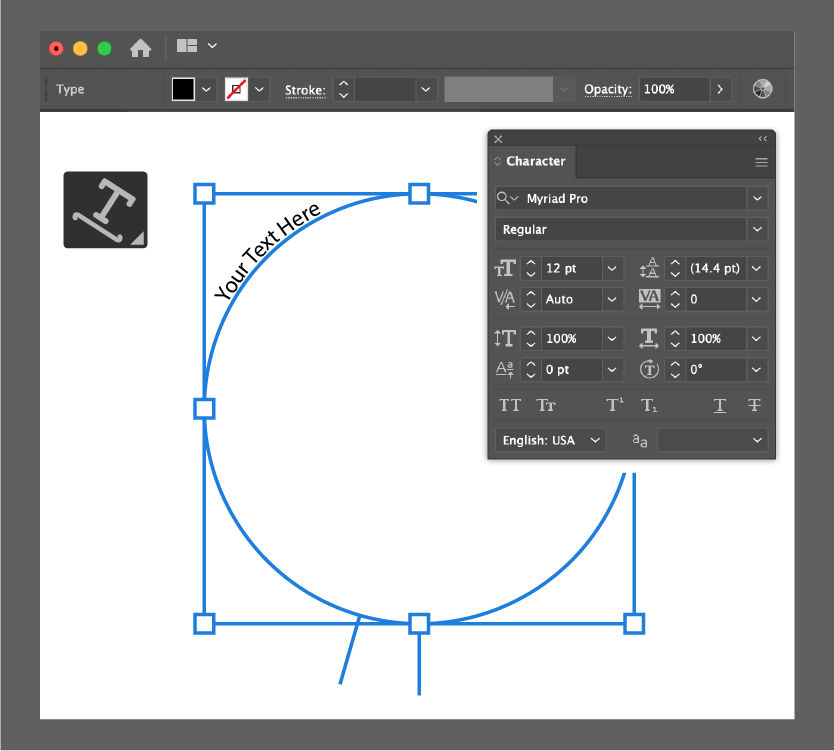Click the vertical scale icon
The width and height of the screenshot is (834, 751).
(x=505, y=338)
